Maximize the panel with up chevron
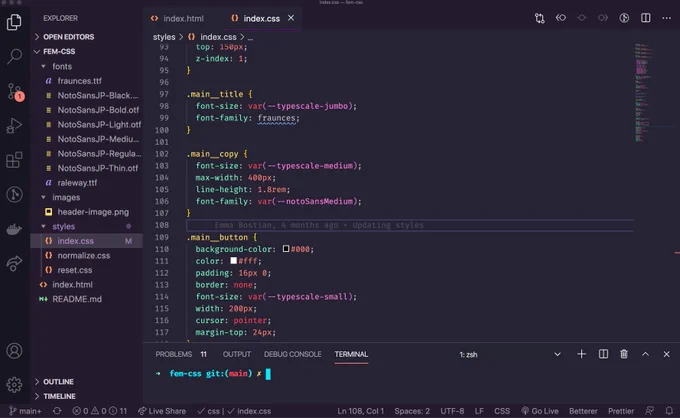The image size is (680, 418). point(645,354)
